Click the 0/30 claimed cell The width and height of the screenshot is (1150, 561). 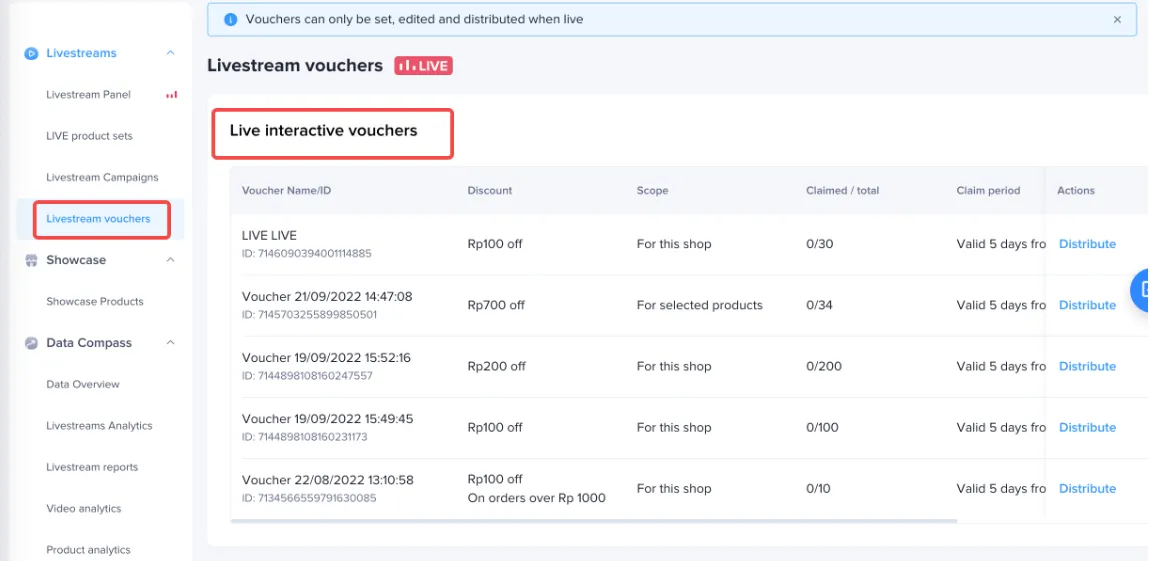819,244
